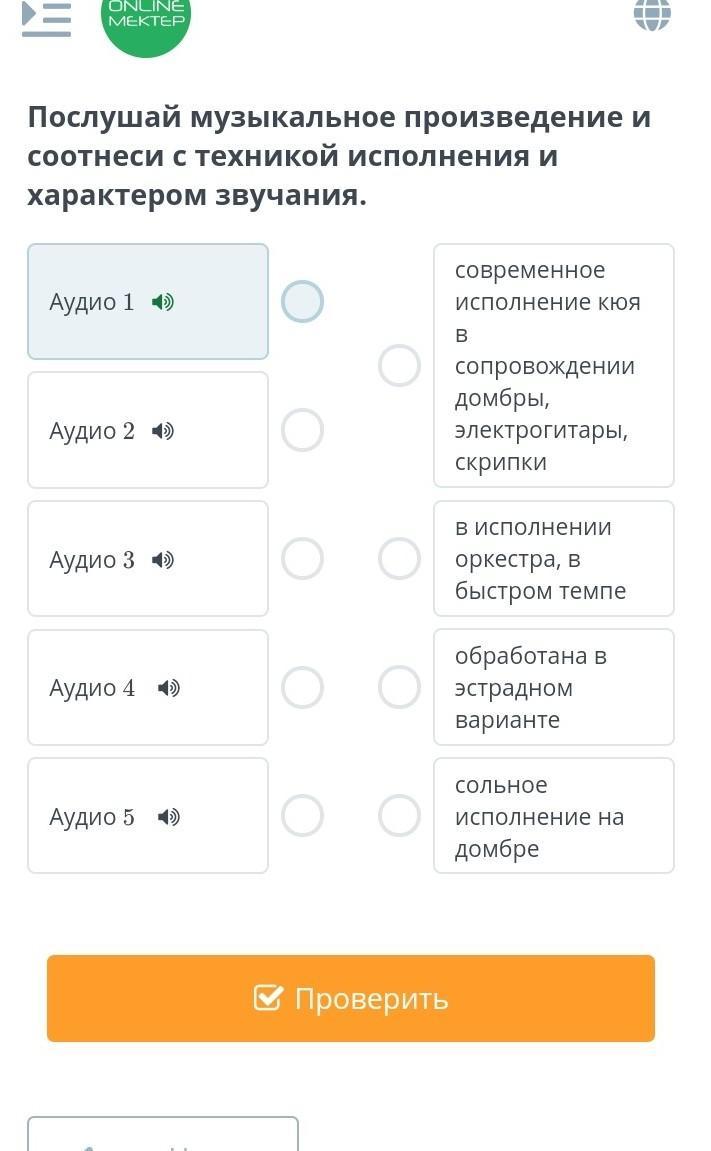The image size is (711, 1151).
Task: Click the partially visible button below Проверить
Action: pyautogui.click(x=163, y=1136)
